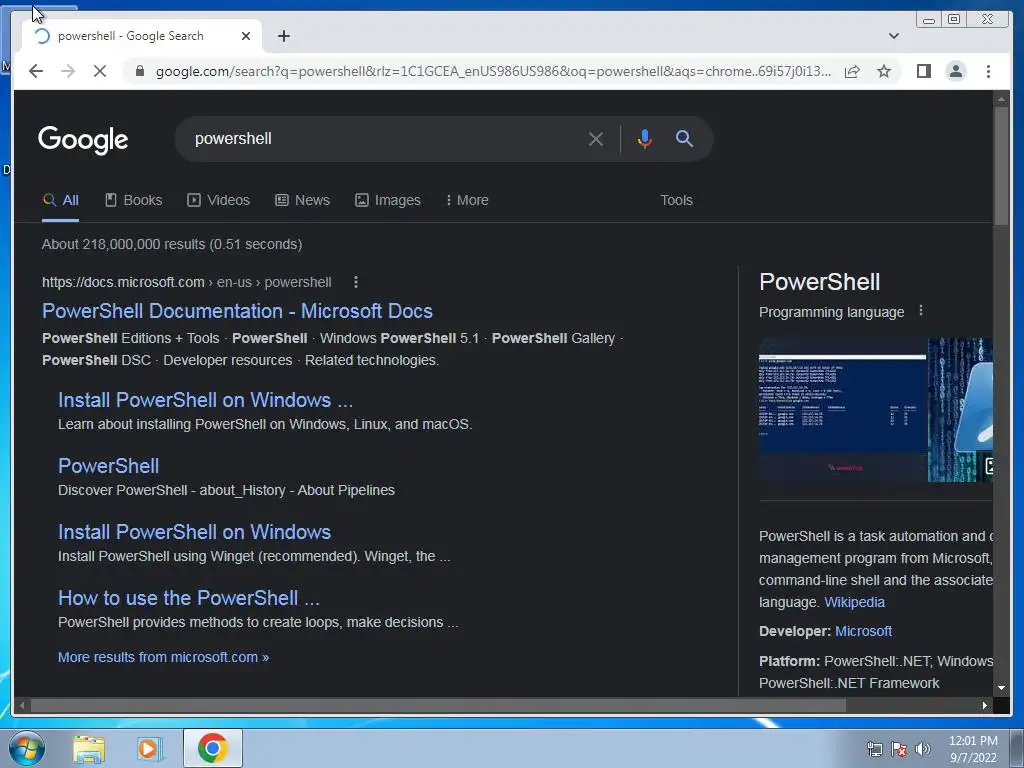1024x768 pixels.
Task: Switch to Images results
Action: (x=388, y=200)
